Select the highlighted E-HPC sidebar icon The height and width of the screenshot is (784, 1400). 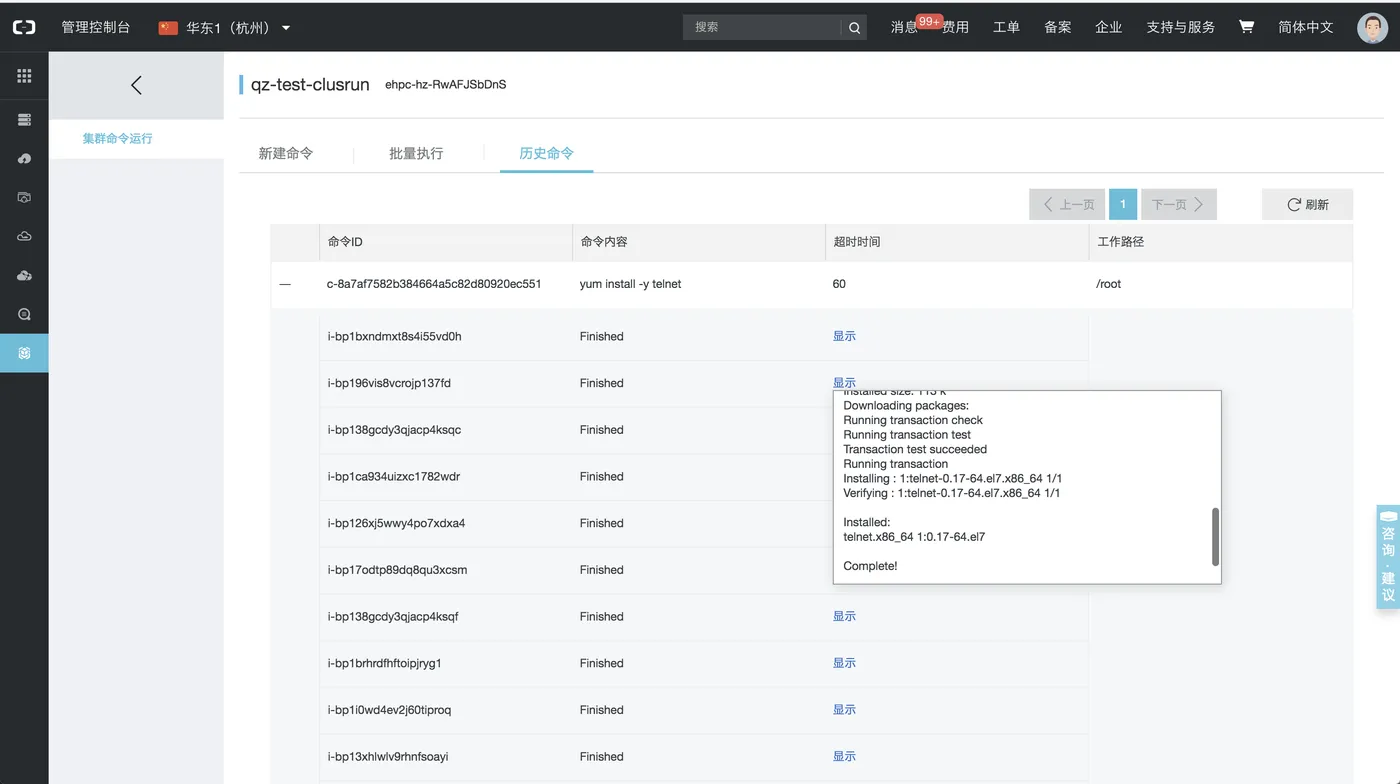[24, 353]
